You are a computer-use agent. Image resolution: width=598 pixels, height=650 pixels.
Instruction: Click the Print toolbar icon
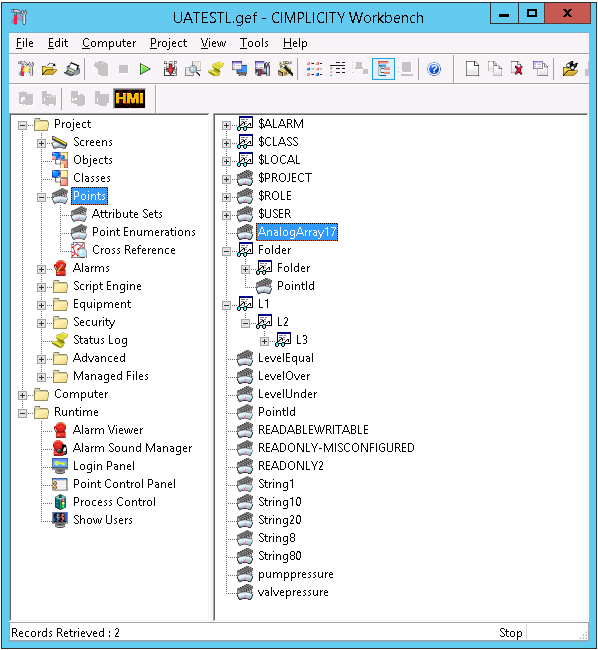click(x=72, y=69)
